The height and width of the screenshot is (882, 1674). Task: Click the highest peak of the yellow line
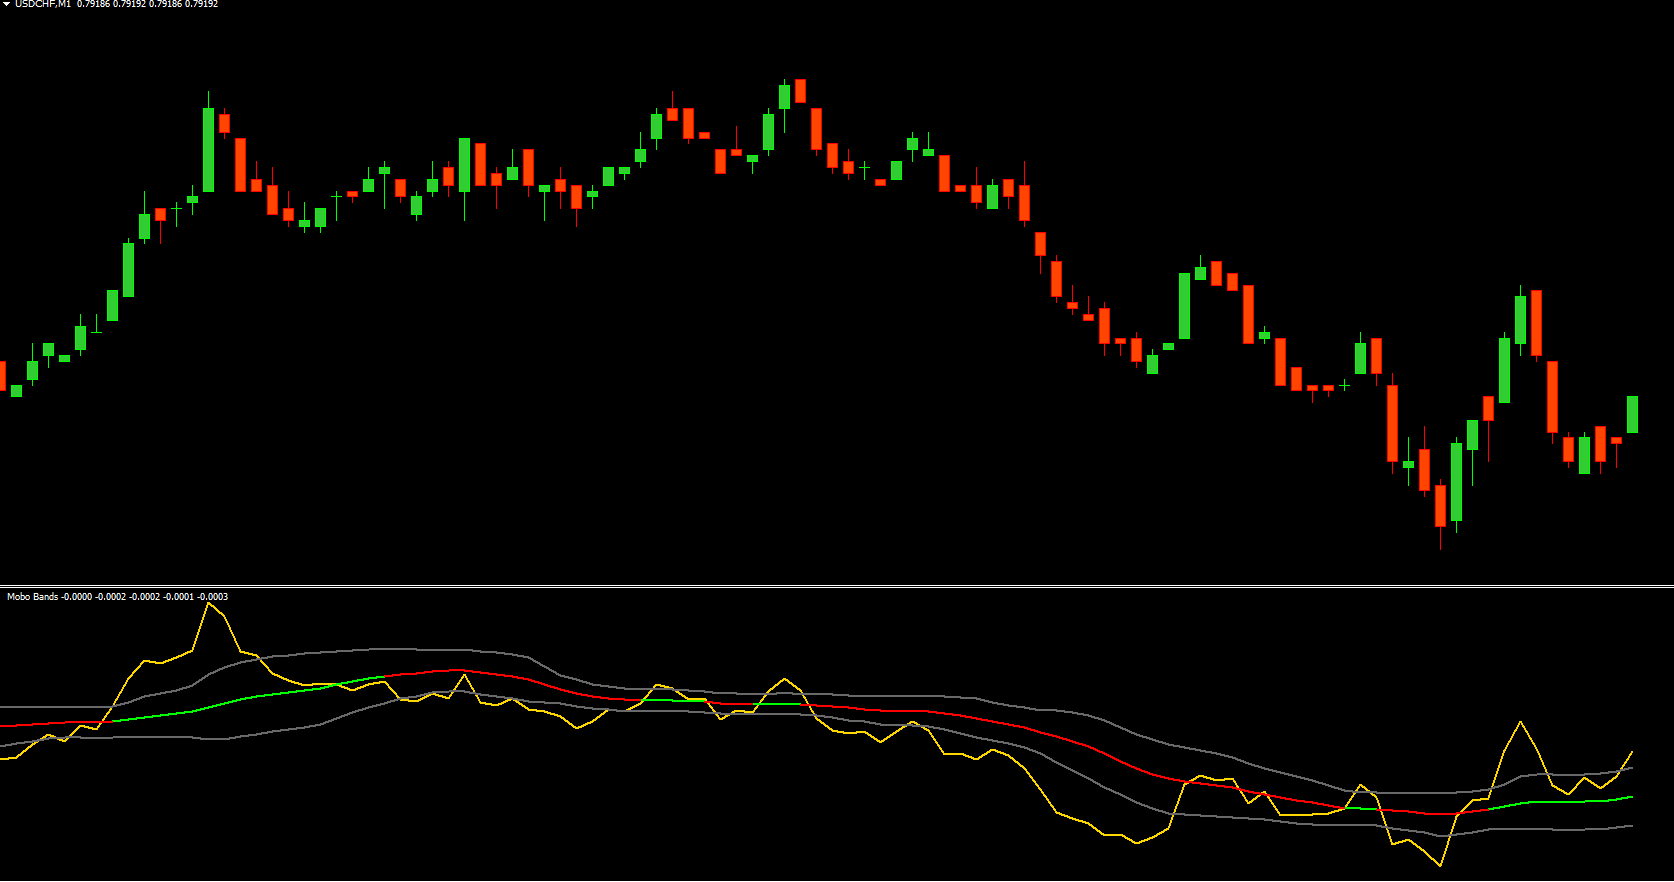coord(208,604)
